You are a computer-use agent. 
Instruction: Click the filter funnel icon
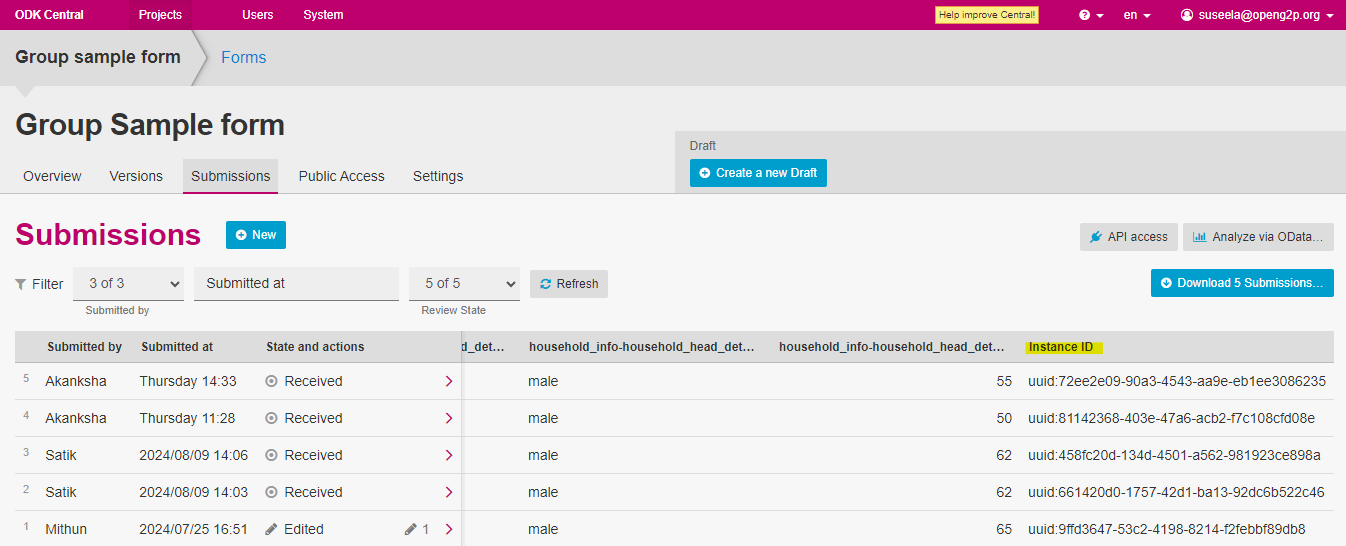click(x=21, y=284)
